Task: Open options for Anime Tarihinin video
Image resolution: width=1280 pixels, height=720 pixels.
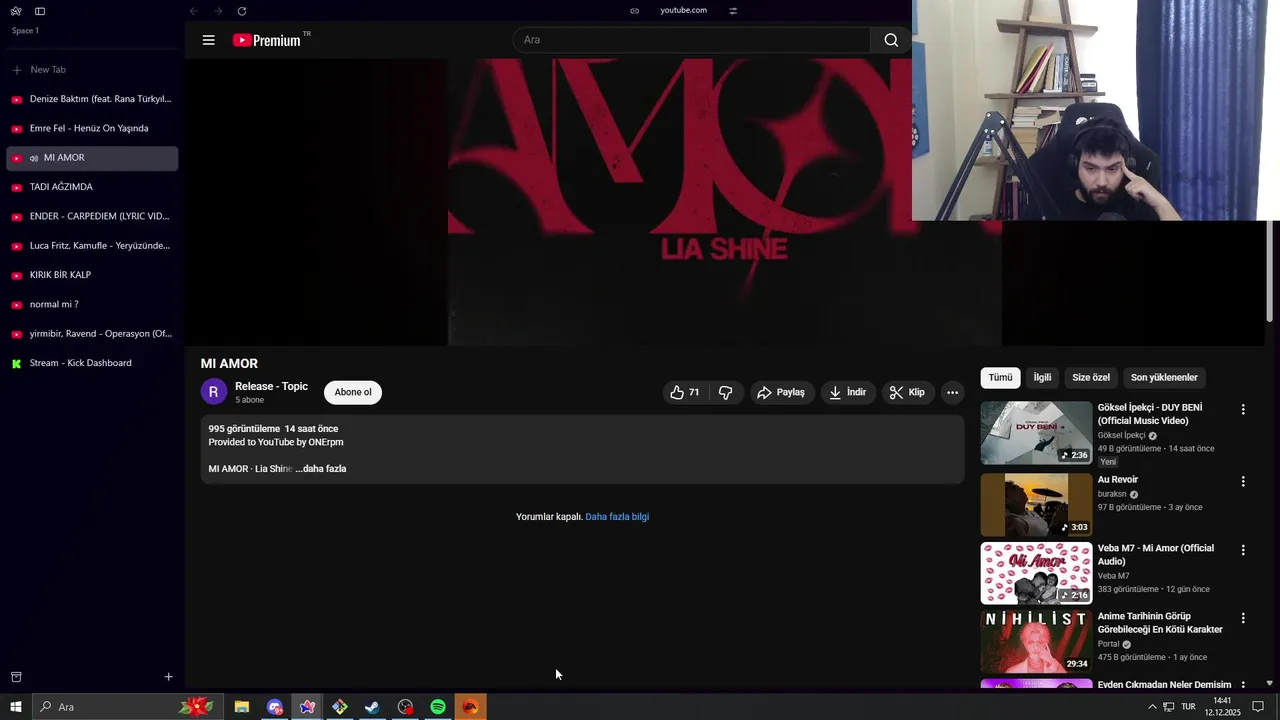Action: tap(1243, 618)
